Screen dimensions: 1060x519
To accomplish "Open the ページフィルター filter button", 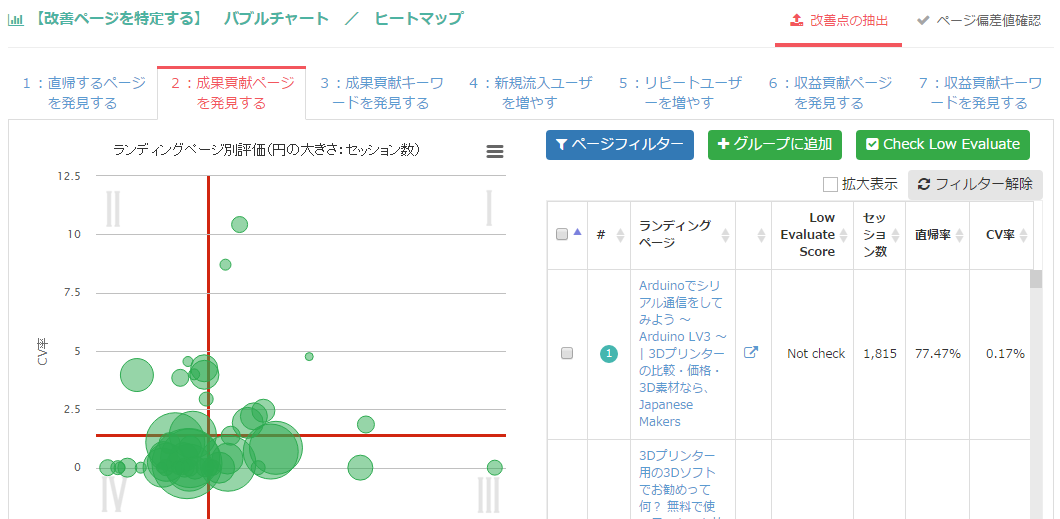I will (x=620, y=144).
